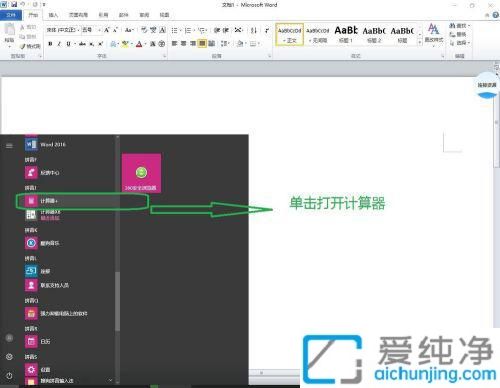Grow font size with the larger A icon
The image size is (500, 388).
107,30
